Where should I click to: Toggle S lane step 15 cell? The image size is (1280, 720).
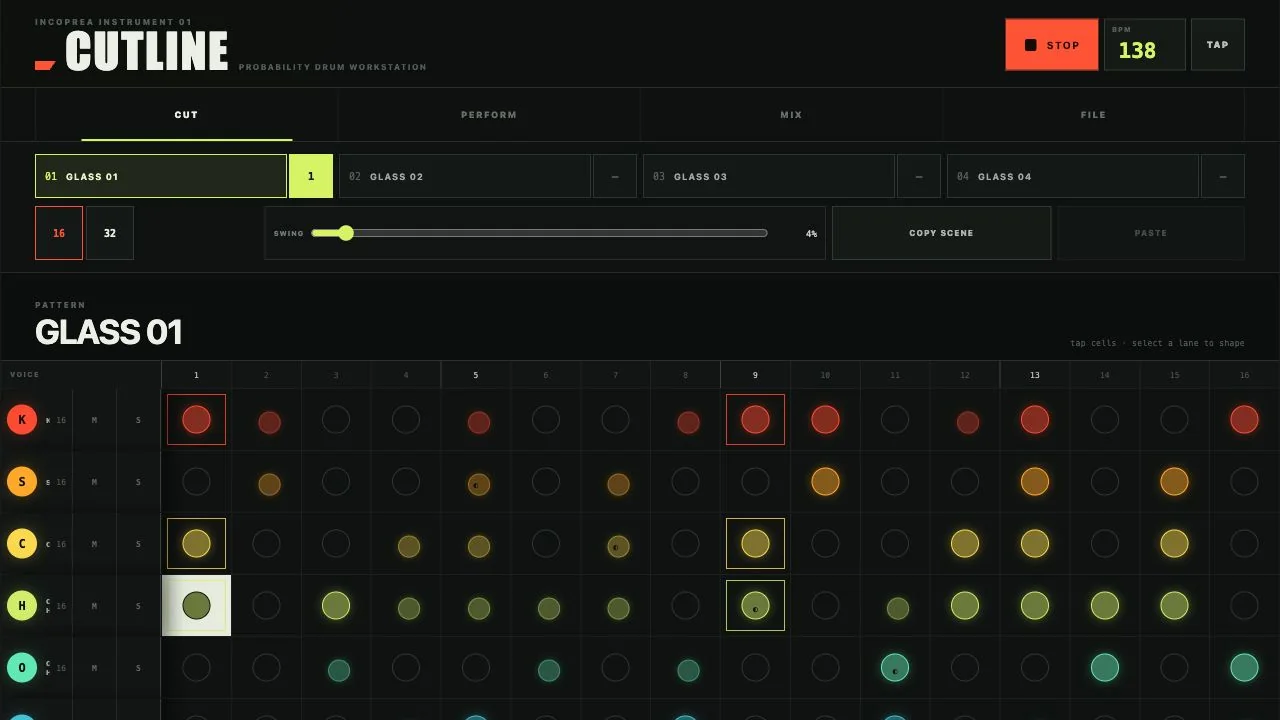coord(1174,481)
